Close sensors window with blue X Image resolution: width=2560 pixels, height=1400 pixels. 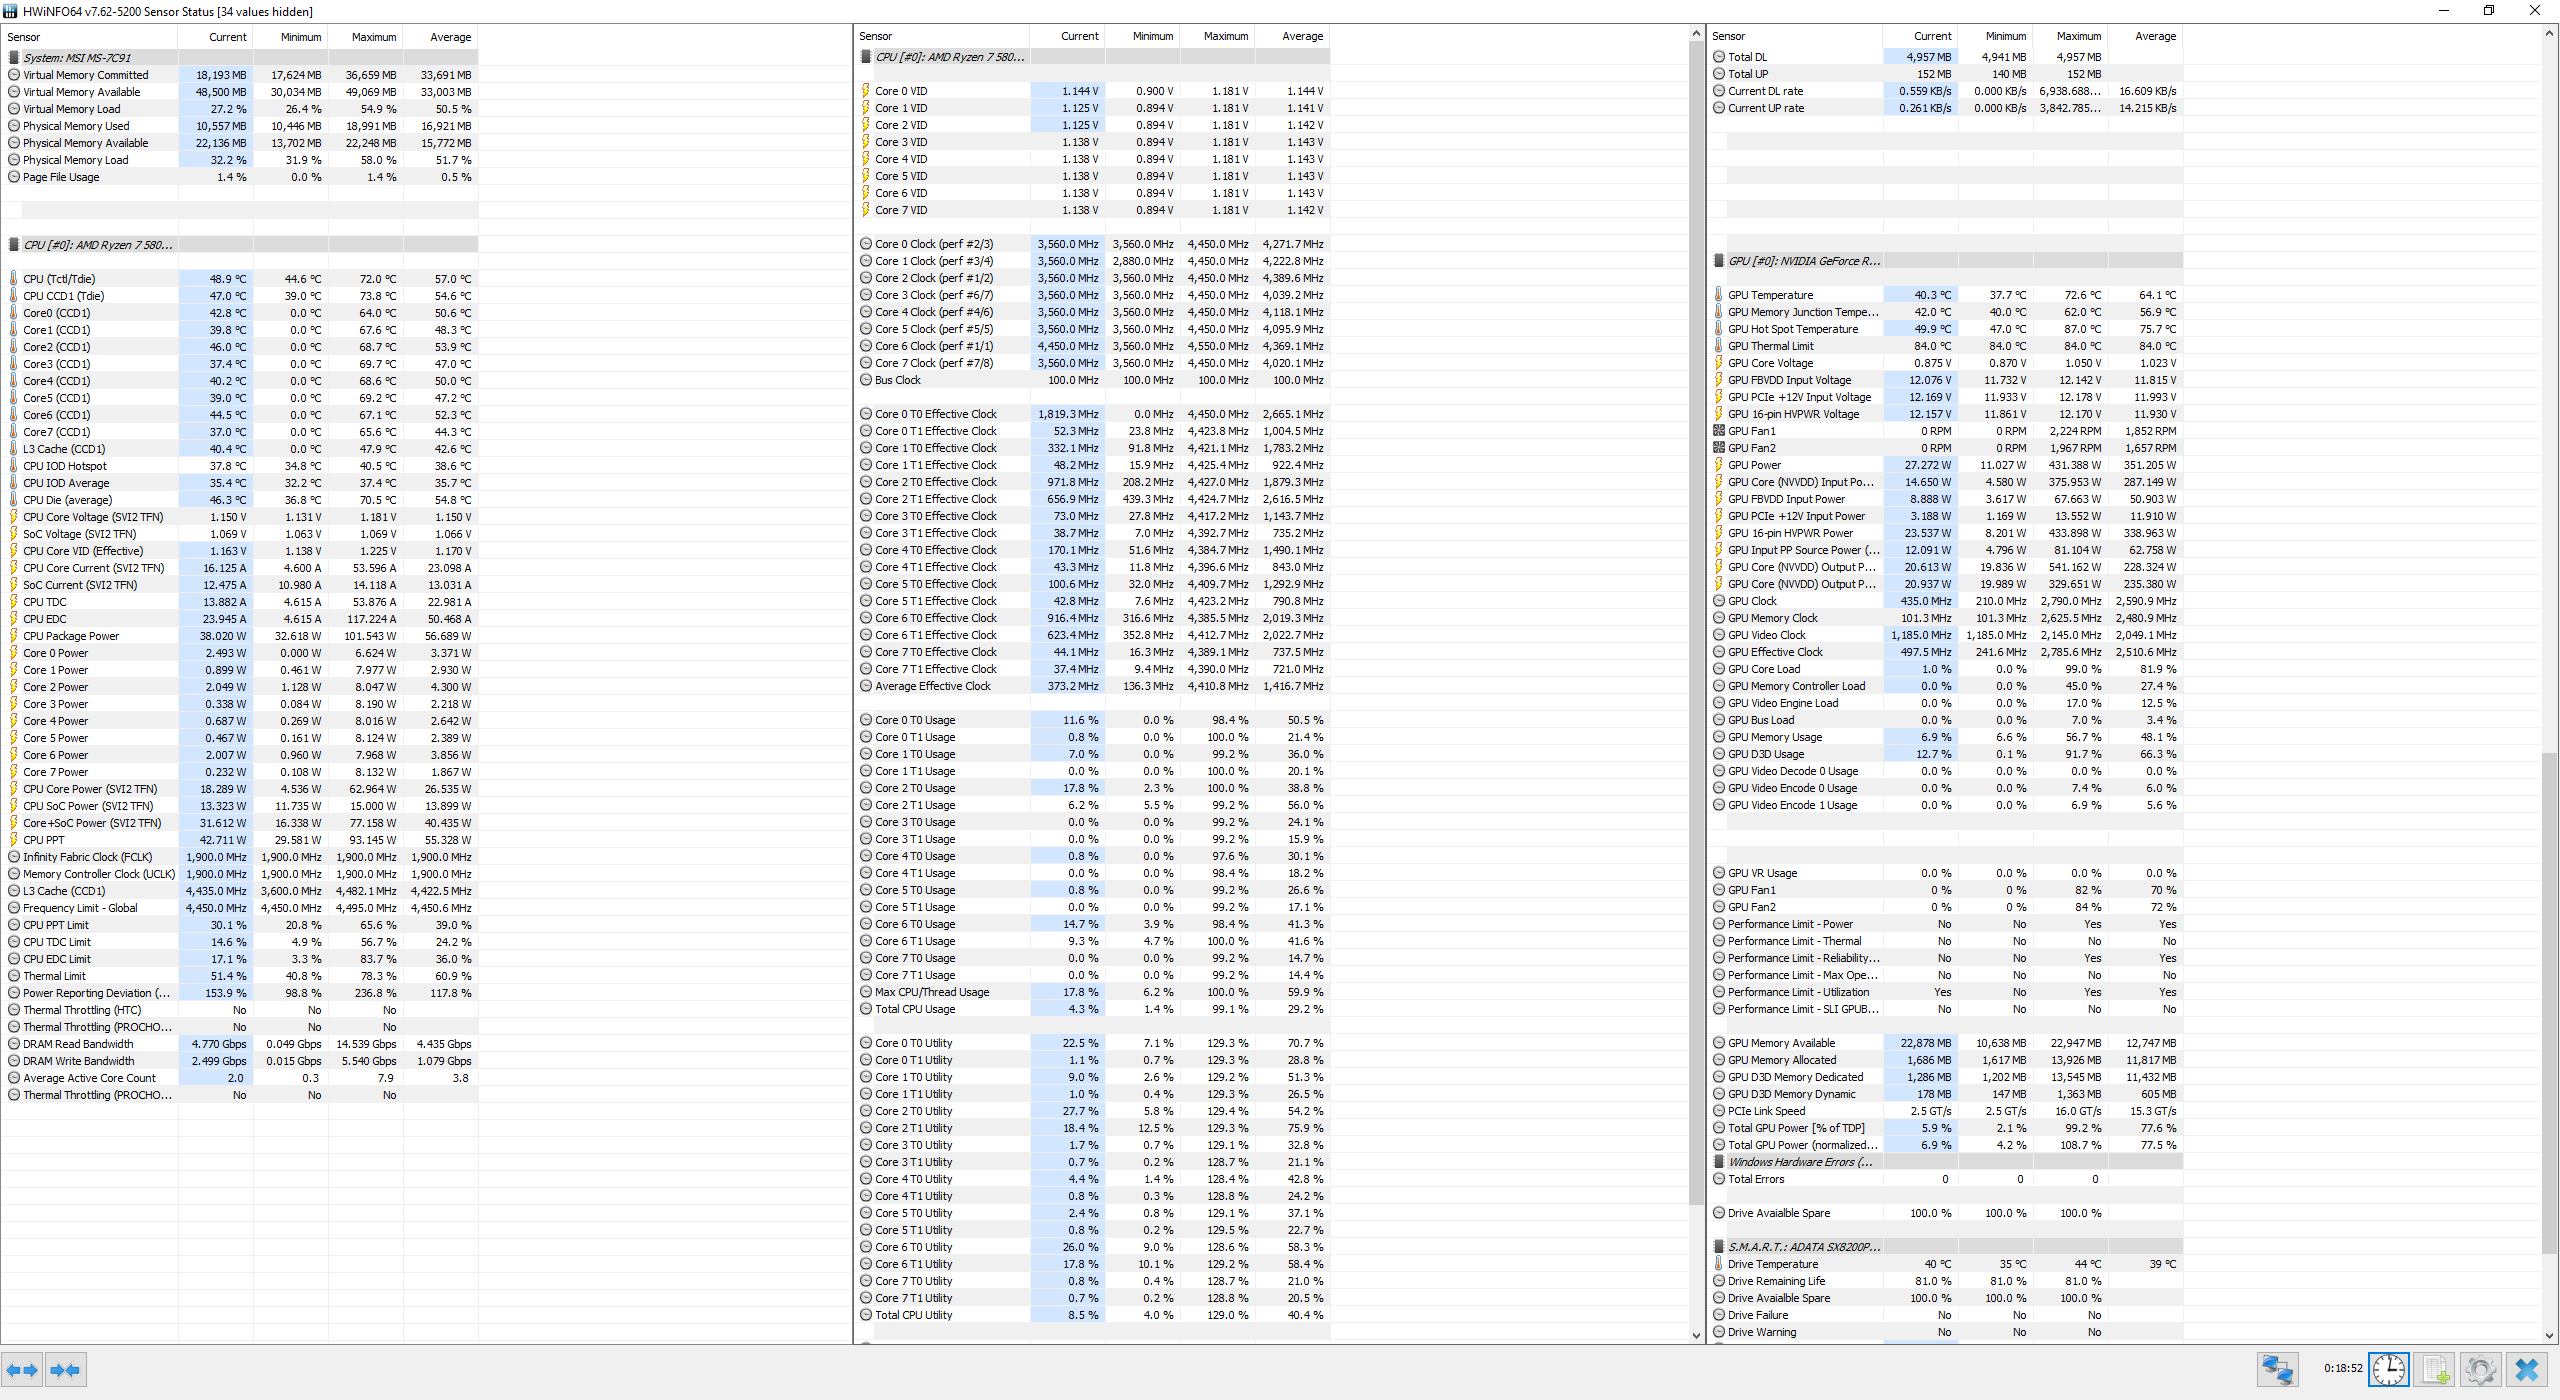click(2527, 1369)
